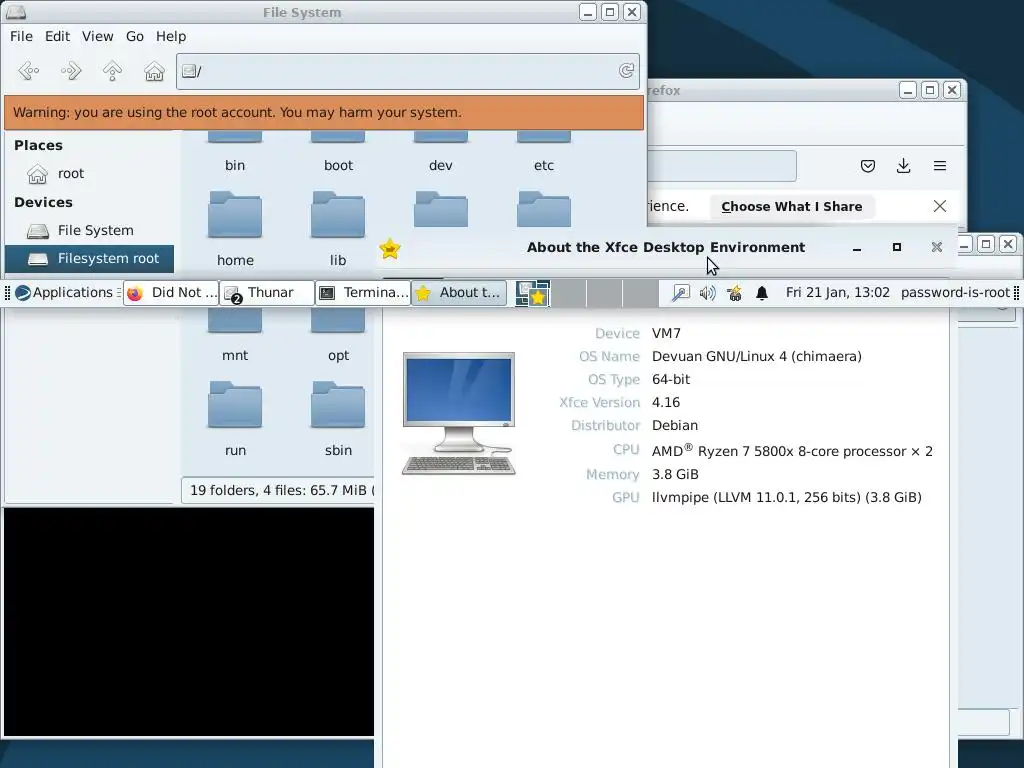Select Filesystem root device in sidebar
The width and height of the screenshot is (1024, 768).
89,259
